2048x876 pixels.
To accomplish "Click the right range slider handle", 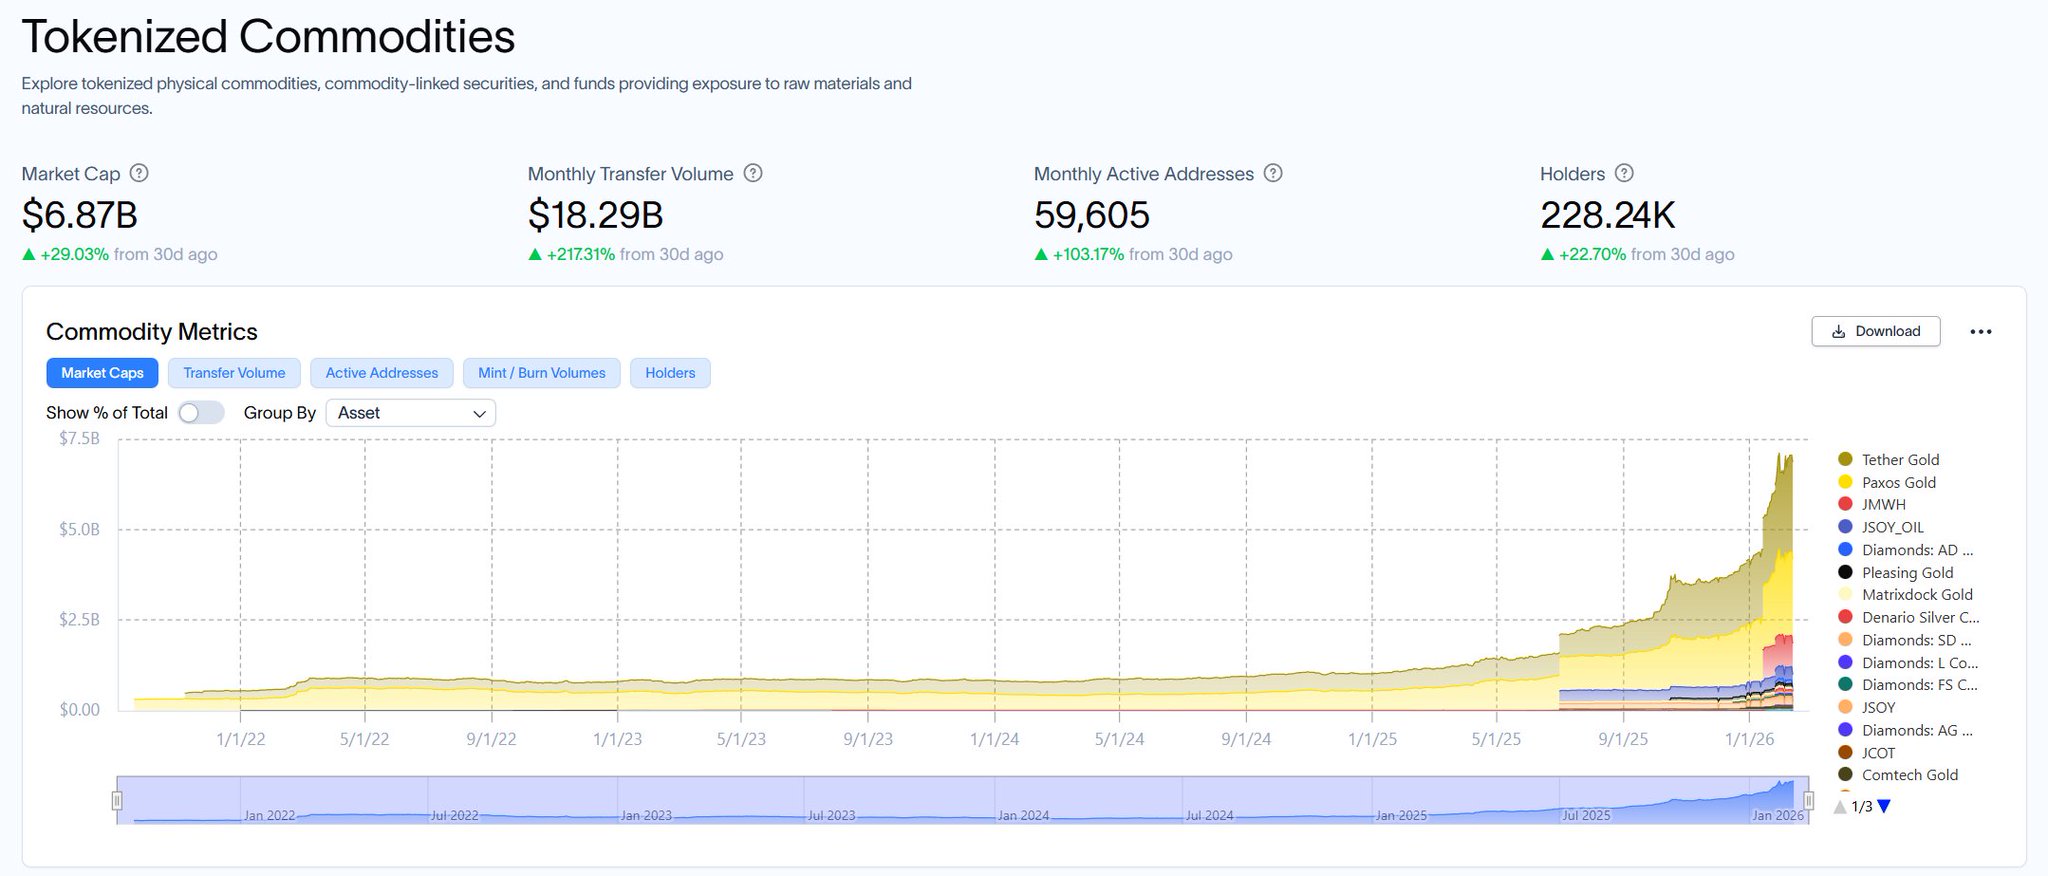I will [1808, 800].
